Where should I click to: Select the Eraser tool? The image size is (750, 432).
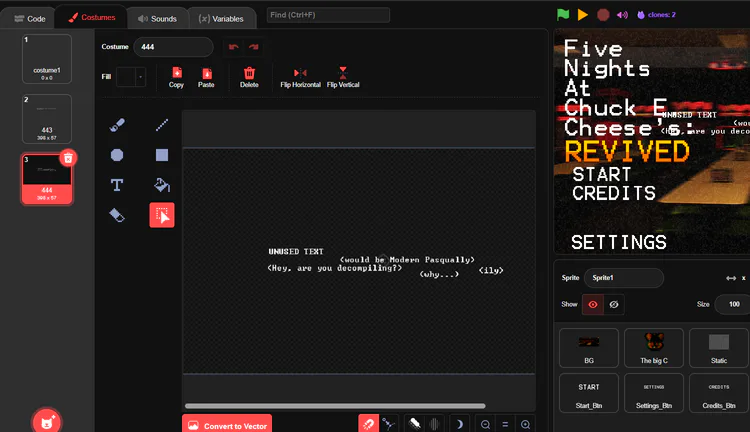[x=117, y=215]
